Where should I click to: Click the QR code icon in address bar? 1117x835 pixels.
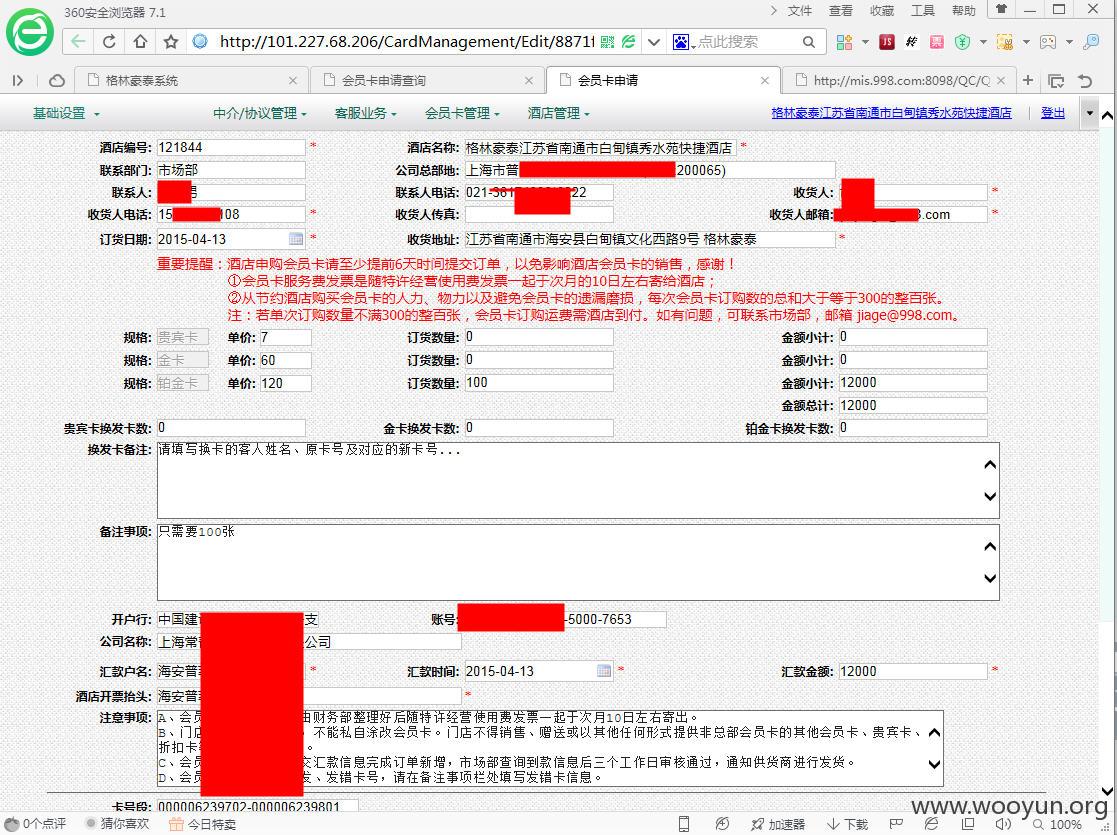[607, 42]
